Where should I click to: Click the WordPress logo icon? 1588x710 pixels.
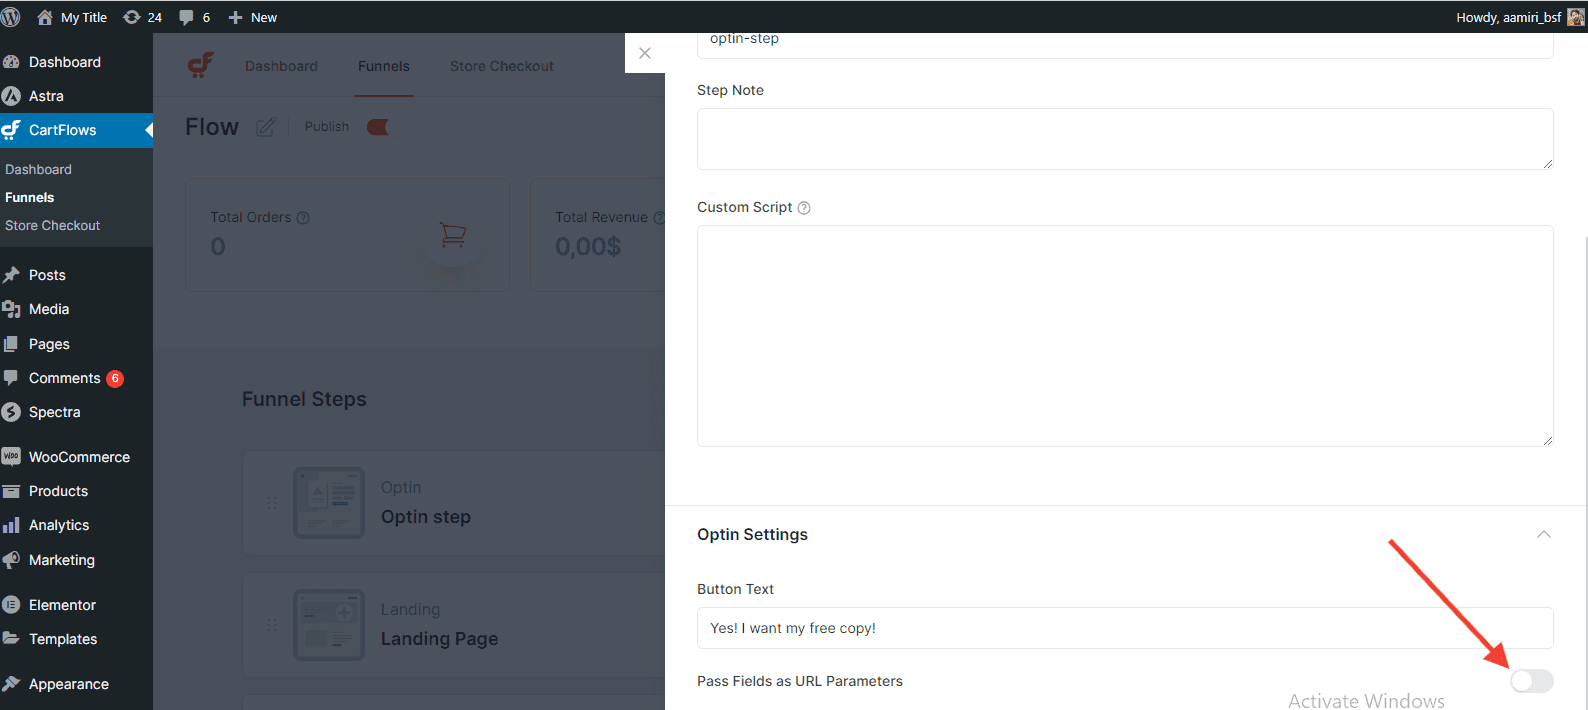(x=11, y=17)
